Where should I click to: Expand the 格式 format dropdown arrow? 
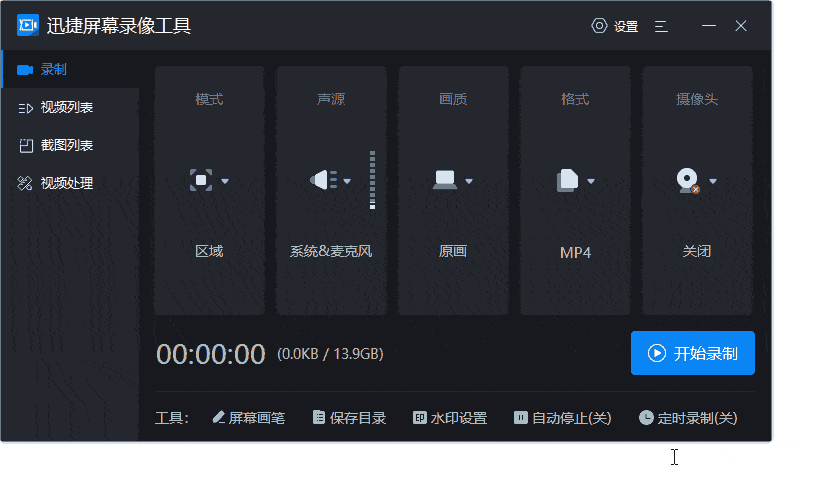(x=591, y=182)
